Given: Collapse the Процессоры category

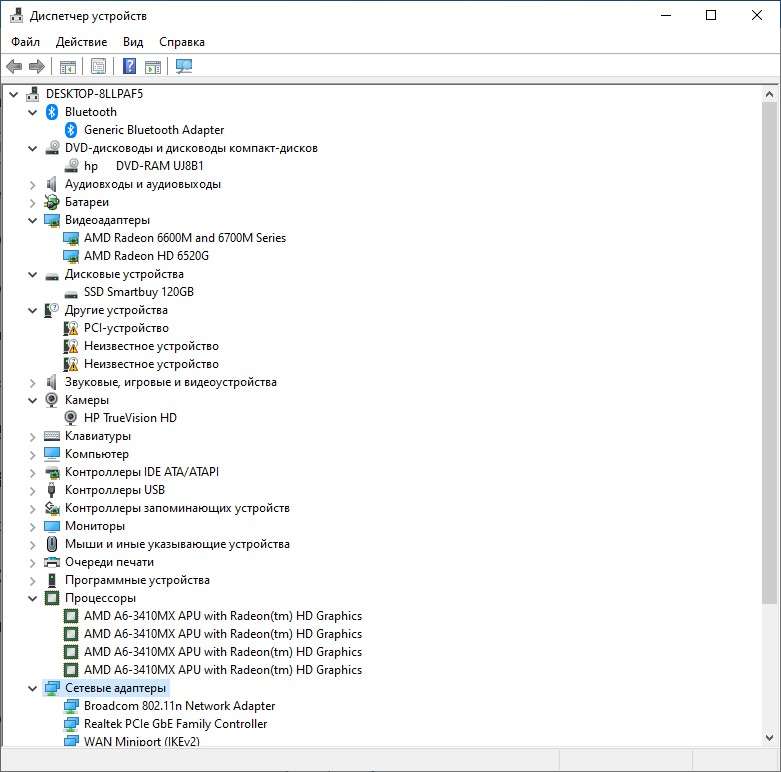Looking at the screenshot, I should click(x=33, y=598).
